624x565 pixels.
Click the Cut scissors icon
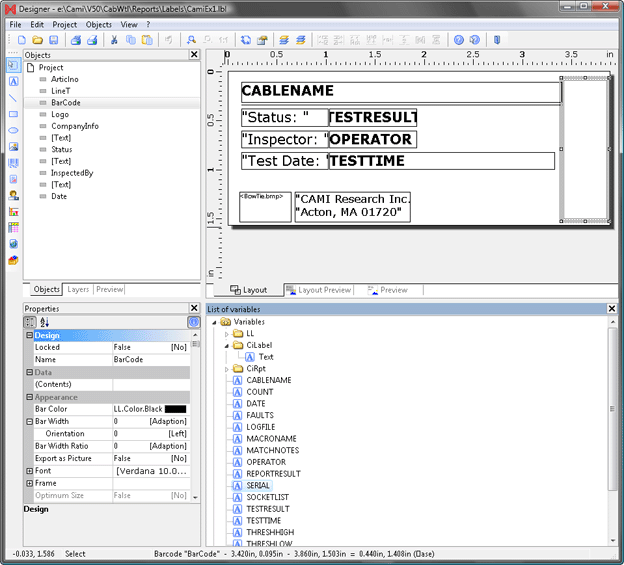coord(114,40)
